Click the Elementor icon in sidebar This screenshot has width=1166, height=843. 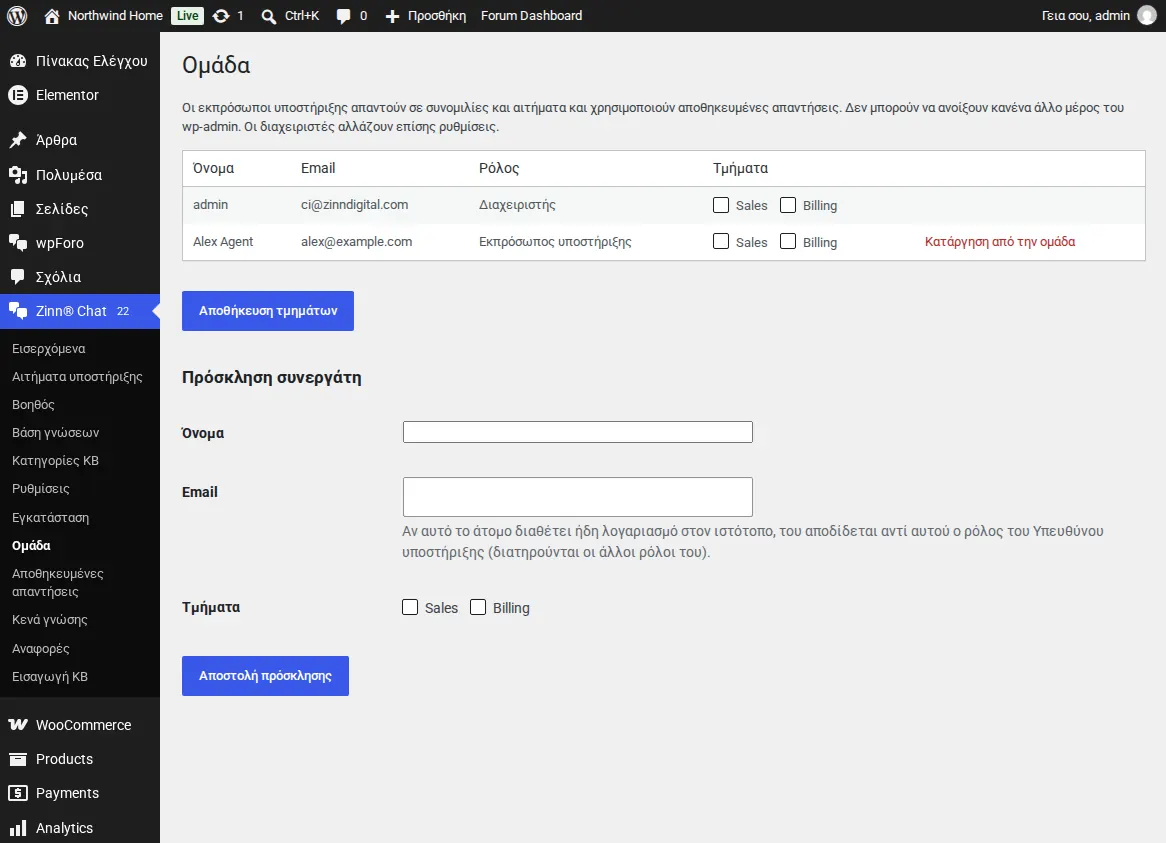point(18,95)
